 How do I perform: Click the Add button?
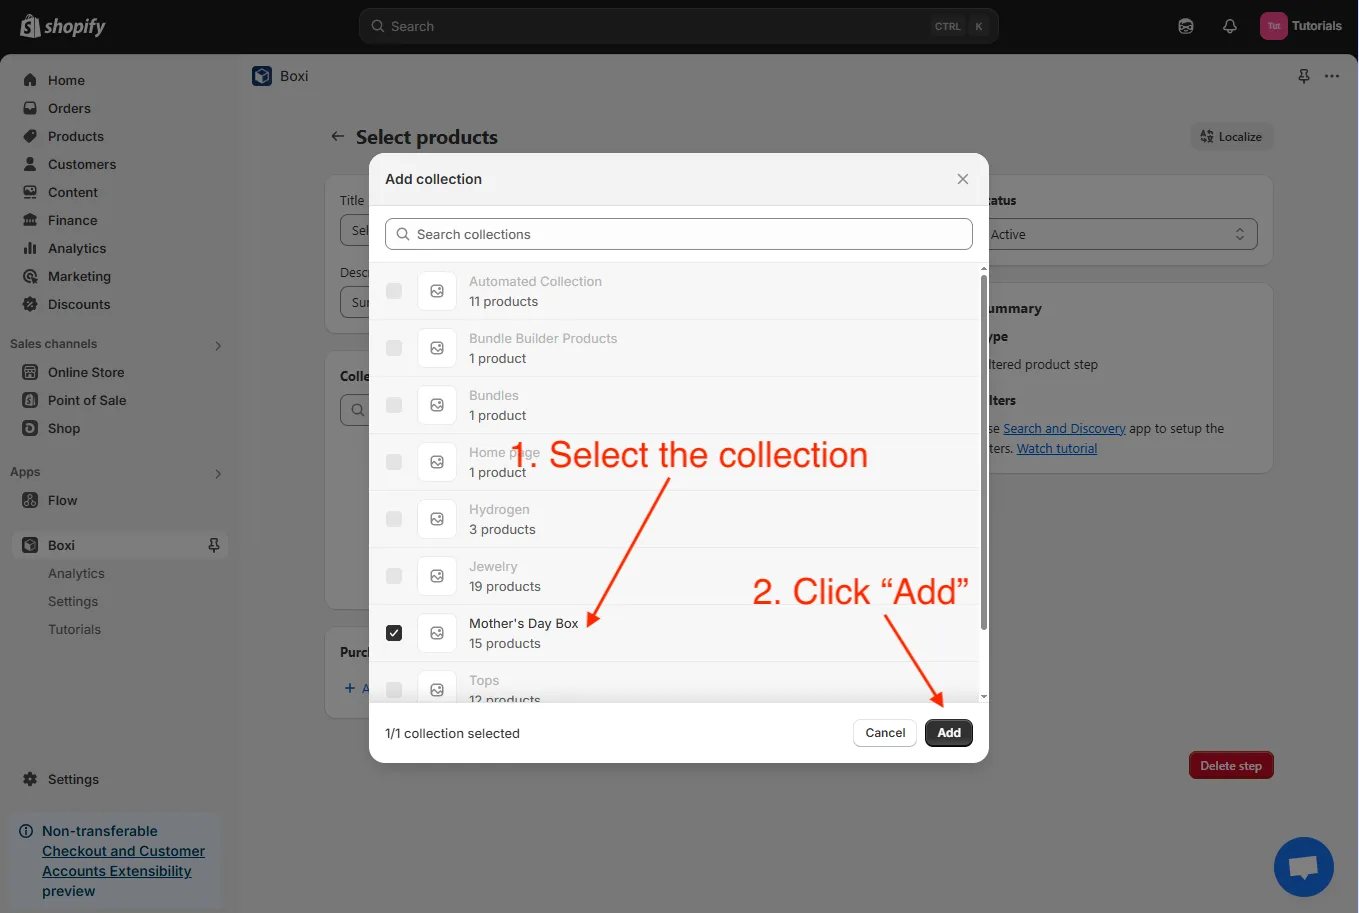click(948, 733)
